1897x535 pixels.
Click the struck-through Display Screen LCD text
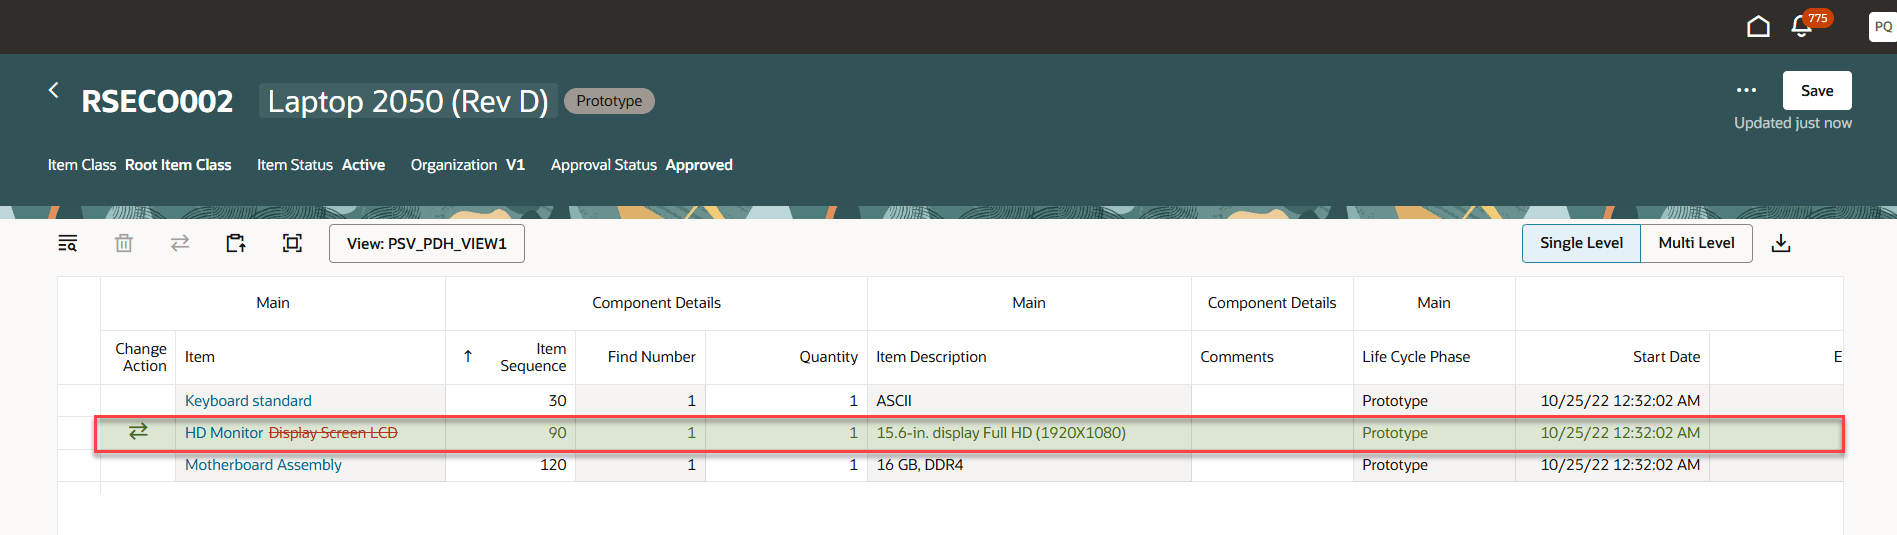[333, 432]
